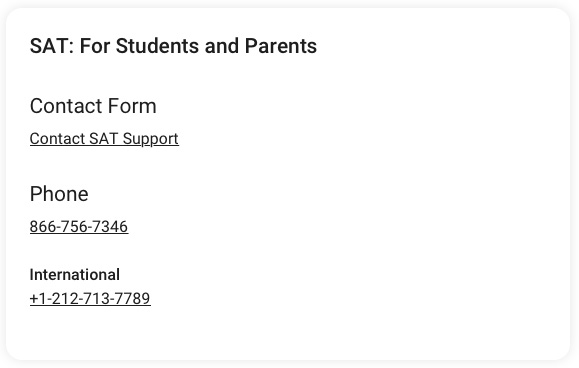Click the +1 country code prefix
This screenshot has width=579, height=368.
(x=38, y=299)
